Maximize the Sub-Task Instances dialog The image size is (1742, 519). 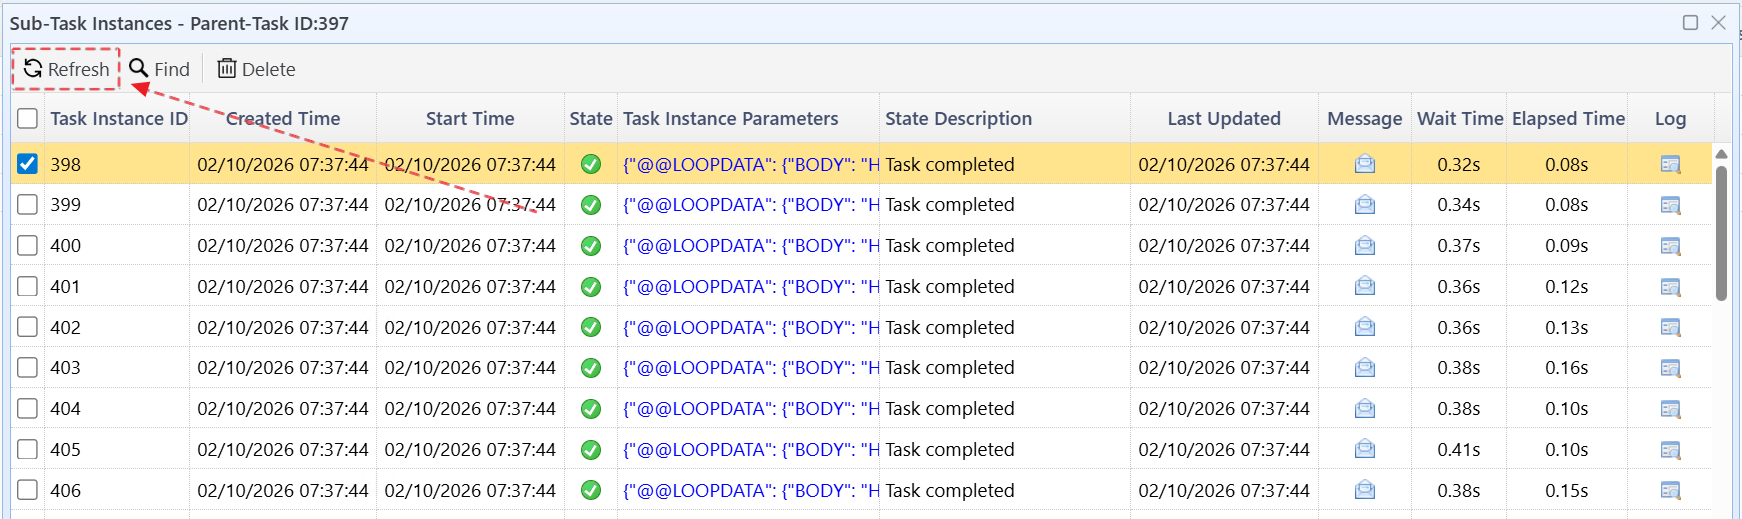tap(1690, 23)
